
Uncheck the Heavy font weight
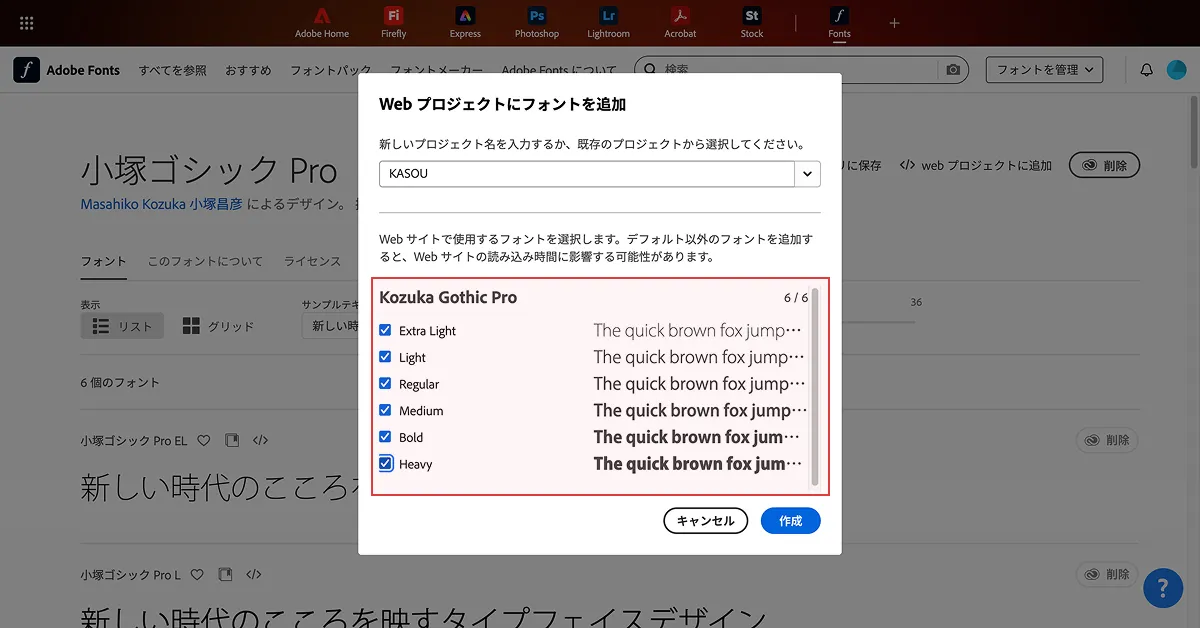386,464
